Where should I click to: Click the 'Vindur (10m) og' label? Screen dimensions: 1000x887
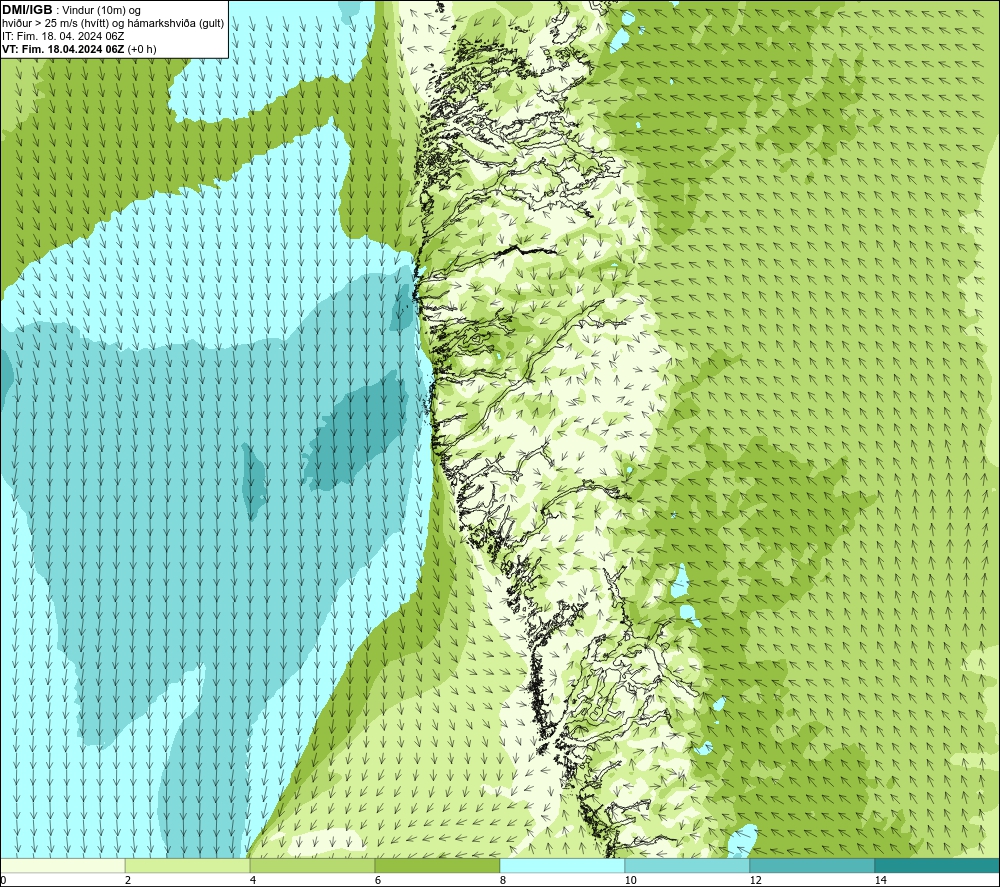101,11
